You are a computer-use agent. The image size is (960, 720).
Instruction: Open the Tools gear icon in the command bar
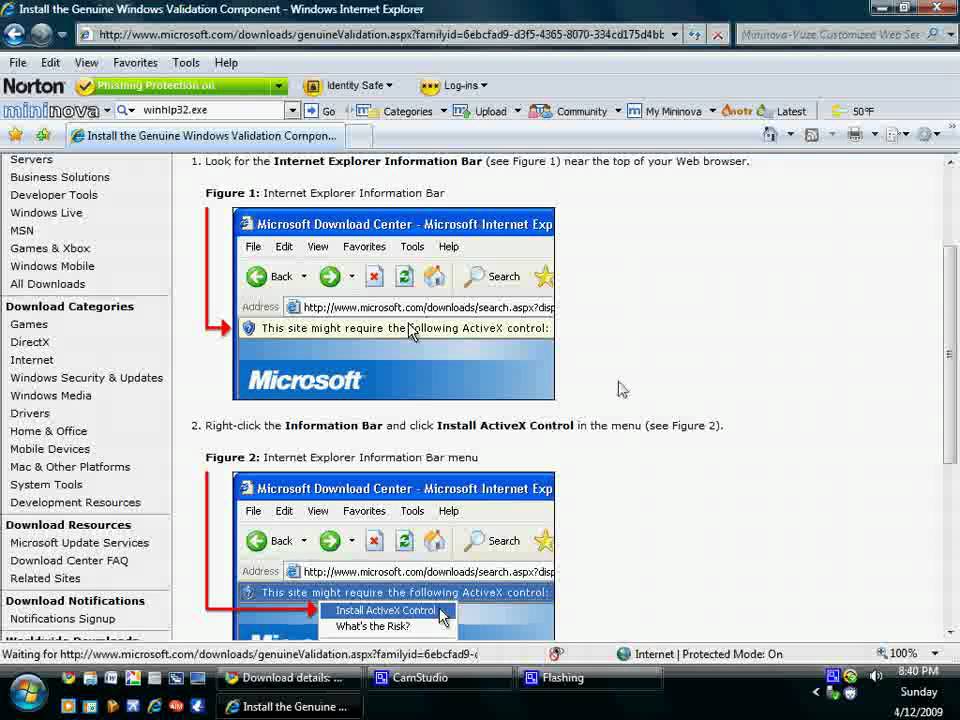pos(924,134)
